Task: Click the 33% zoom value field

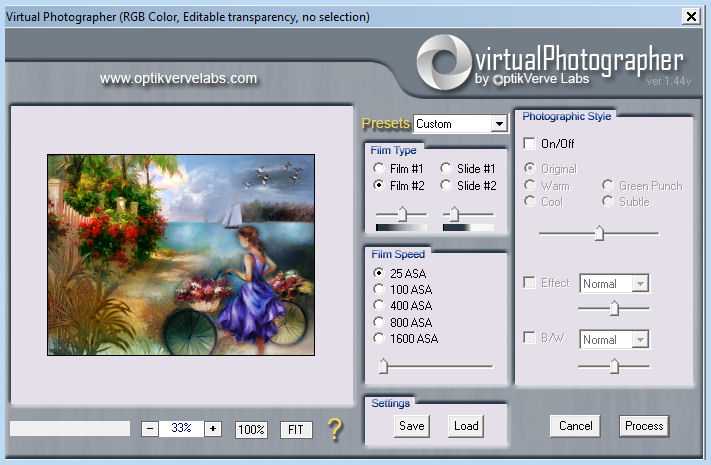Action: pos(181,428)
